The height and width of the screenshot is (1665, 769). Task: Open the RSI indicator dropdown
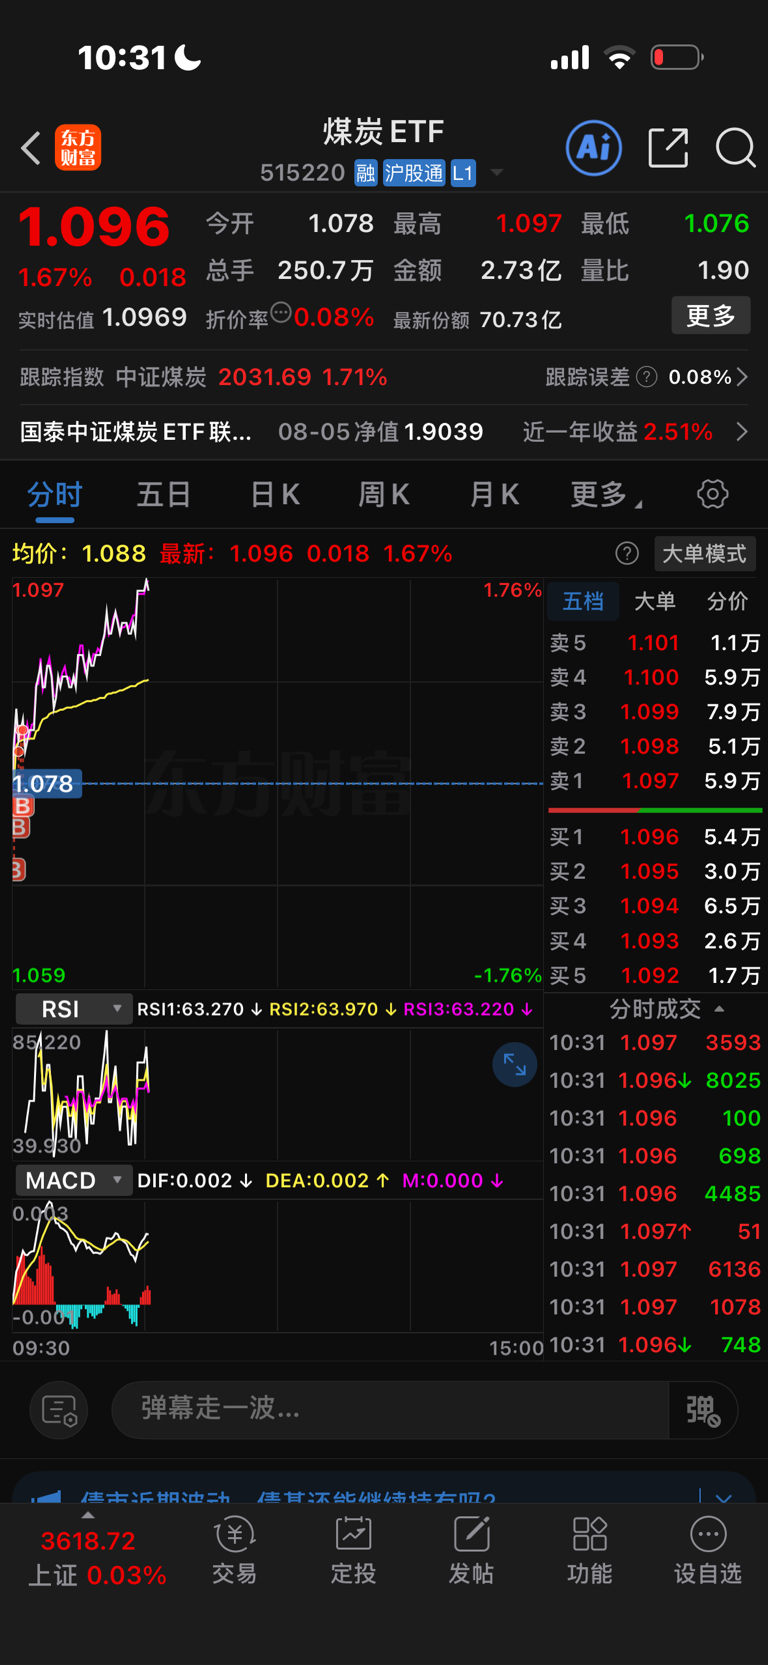(74, 1009)
